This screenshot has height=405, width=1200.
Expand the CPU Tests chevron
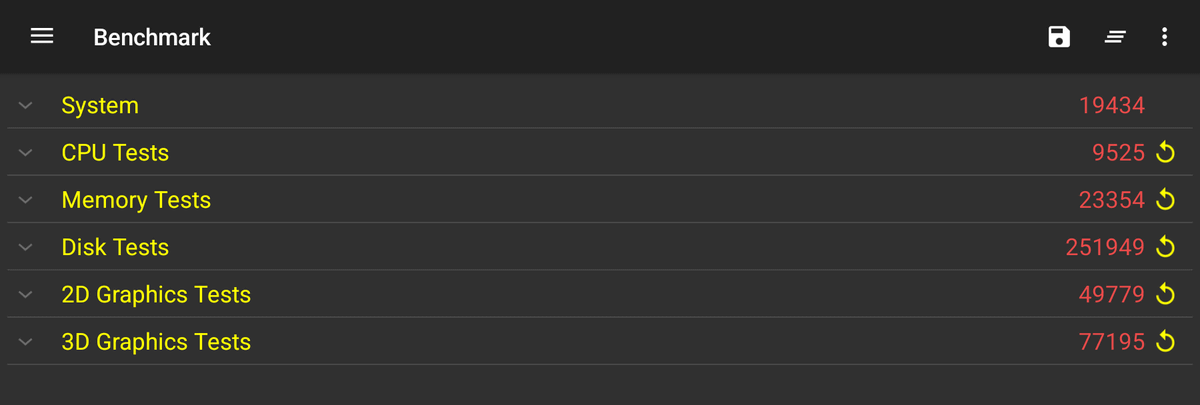(x=26, y=153)
